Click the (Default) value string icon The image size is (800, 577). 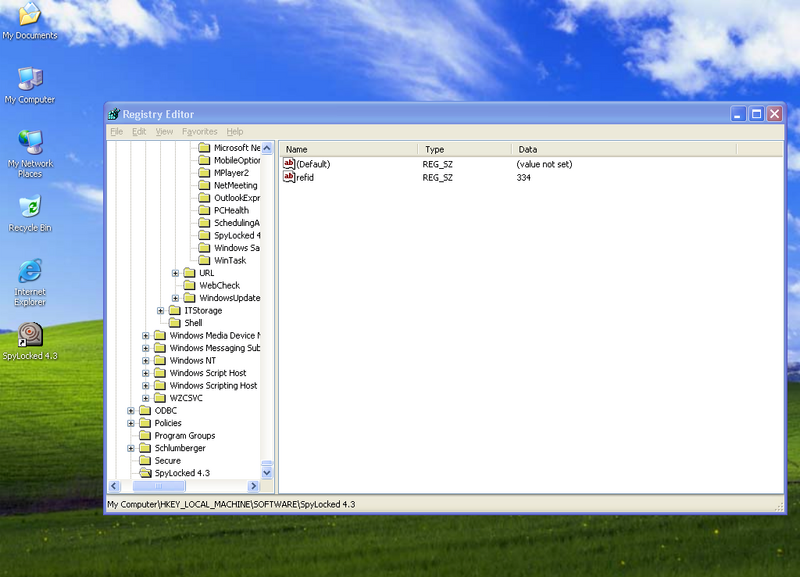289,164
